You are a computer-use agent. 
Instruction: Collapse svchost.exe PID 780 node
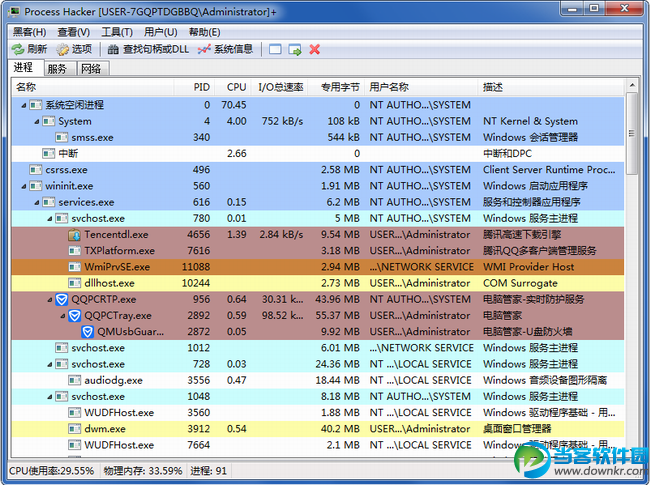pyautogui.click(x=50, y=219)
